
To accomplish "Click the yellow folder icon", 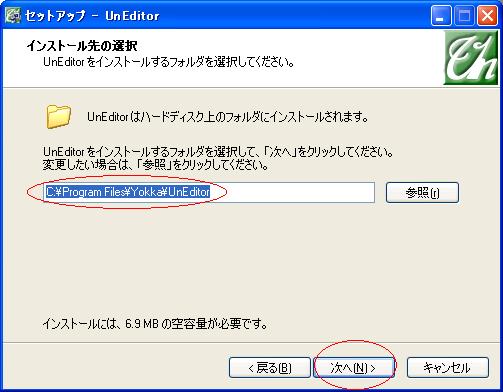I will tap(59, 116).
